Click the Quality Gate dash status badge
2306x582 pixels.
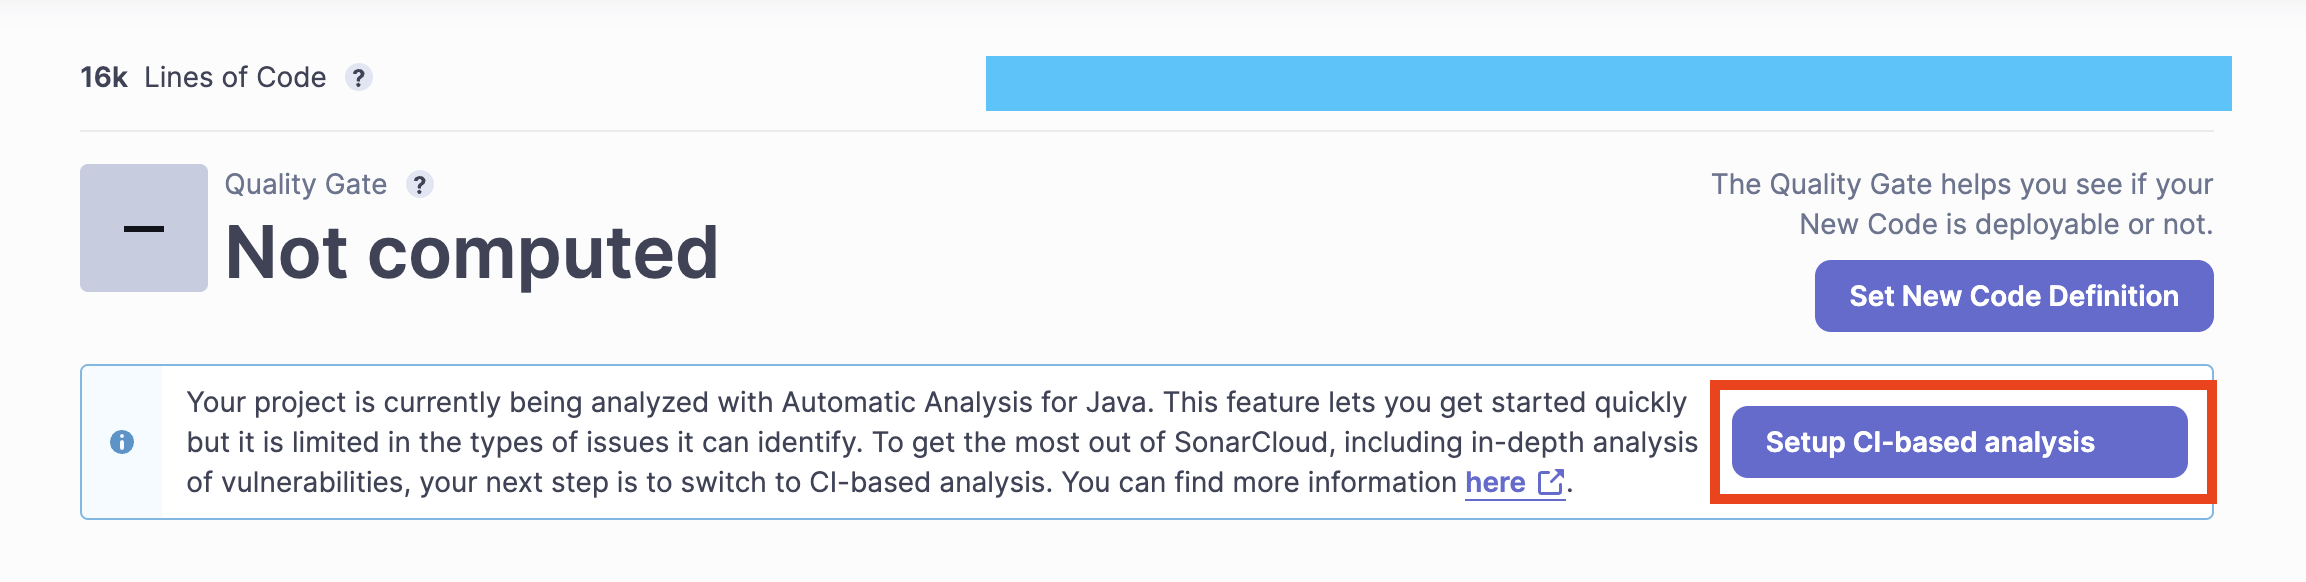[144, 228]
